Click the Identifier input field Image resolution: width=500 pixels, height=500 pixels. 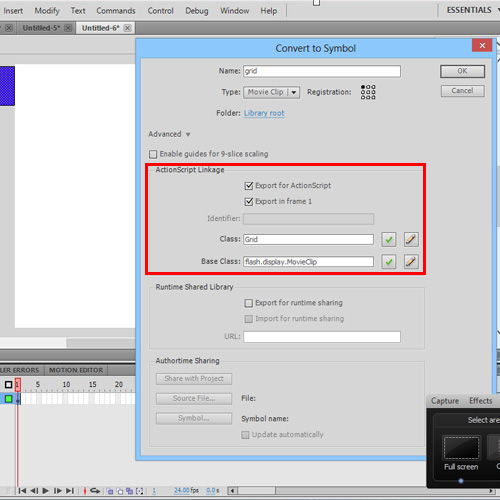tap(308, 219)
